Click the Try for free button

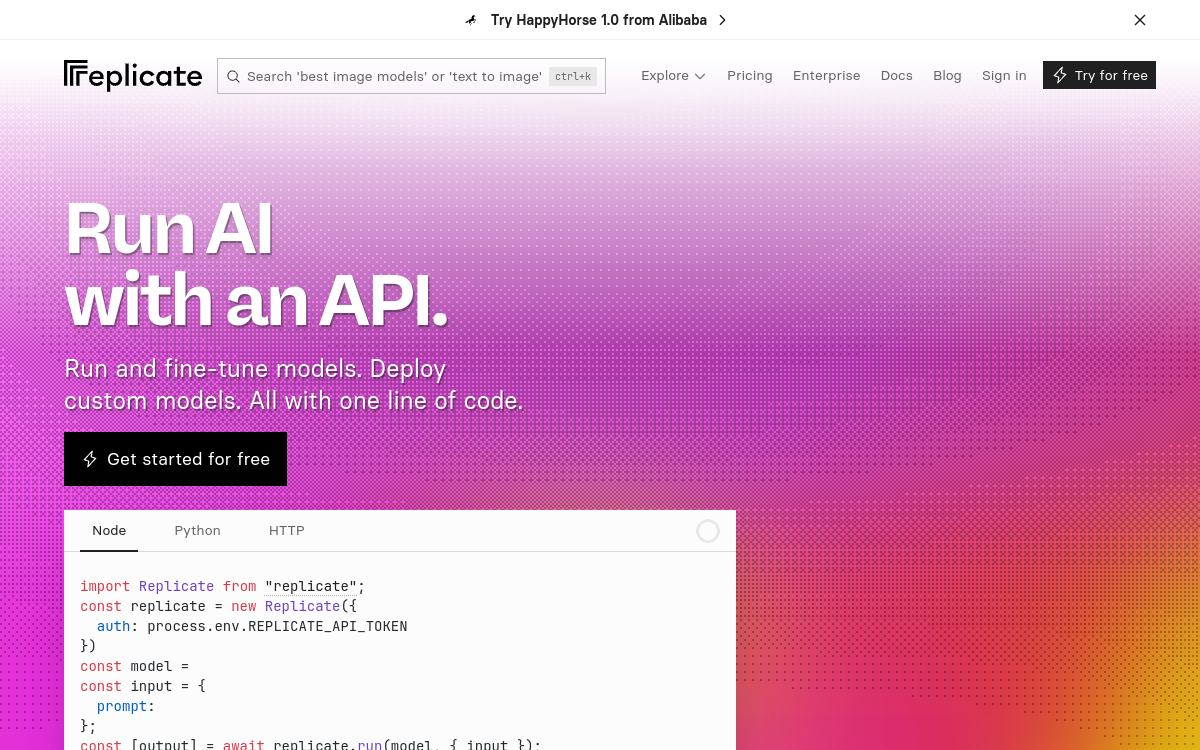(x=1099, y=75)
